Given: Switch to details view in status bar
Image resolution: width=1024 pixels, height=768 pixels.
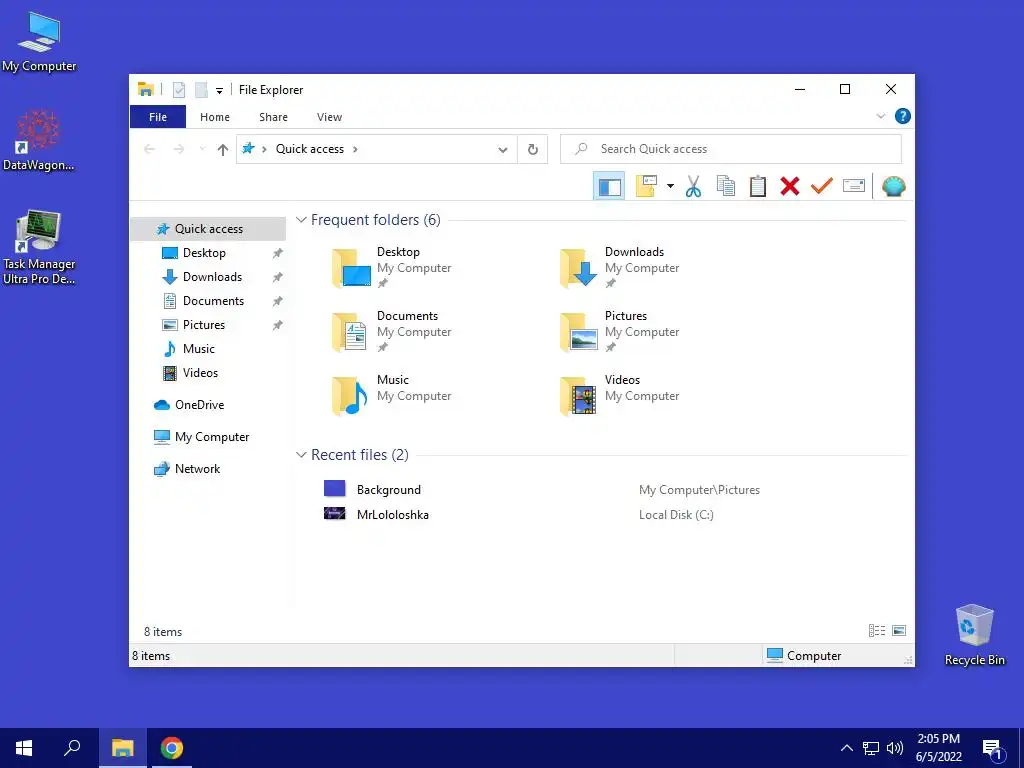Looking at the screenshot, I should [877, 631].
